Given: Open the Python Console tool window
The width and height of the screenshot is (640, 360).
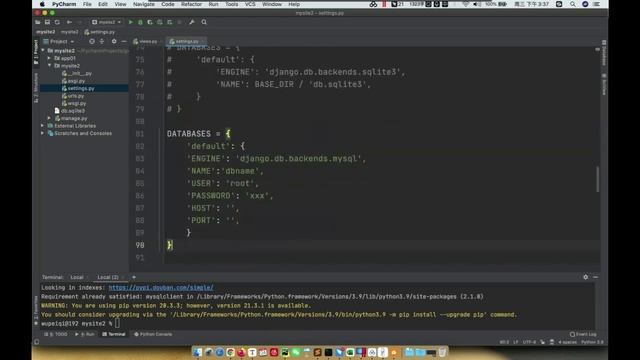Looking at the screenshot, I should click(x=153, y=334).
